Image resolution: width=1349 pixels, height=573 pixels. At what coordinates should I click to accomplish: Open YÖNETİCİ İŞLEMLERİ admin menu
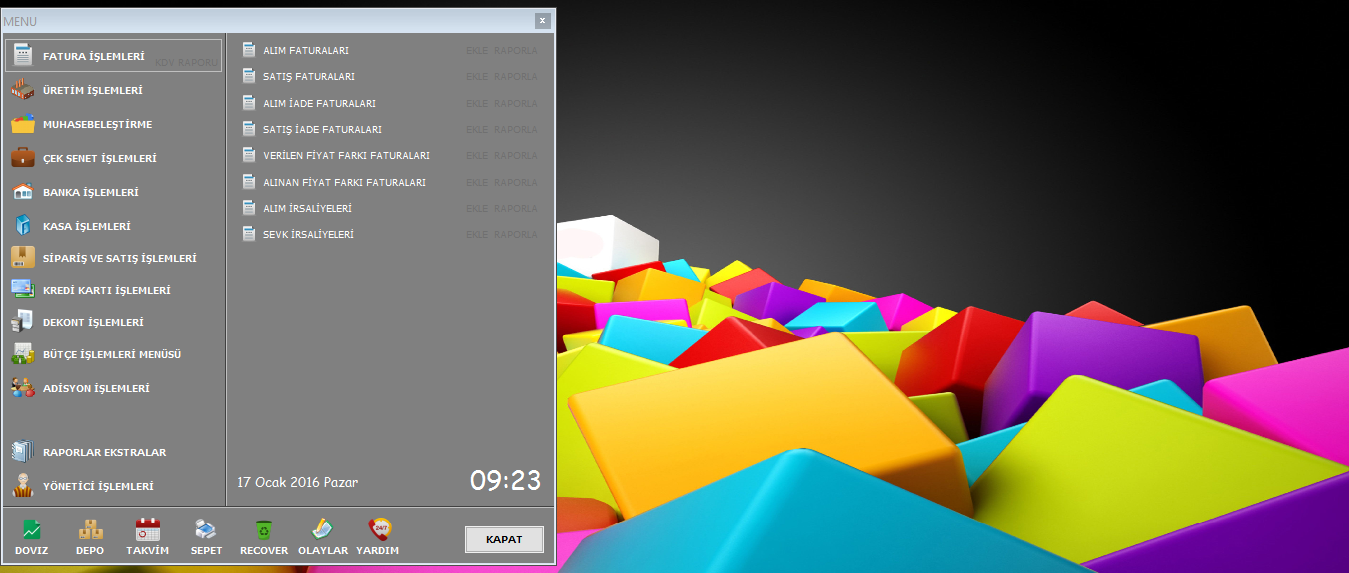coord(98,486)
